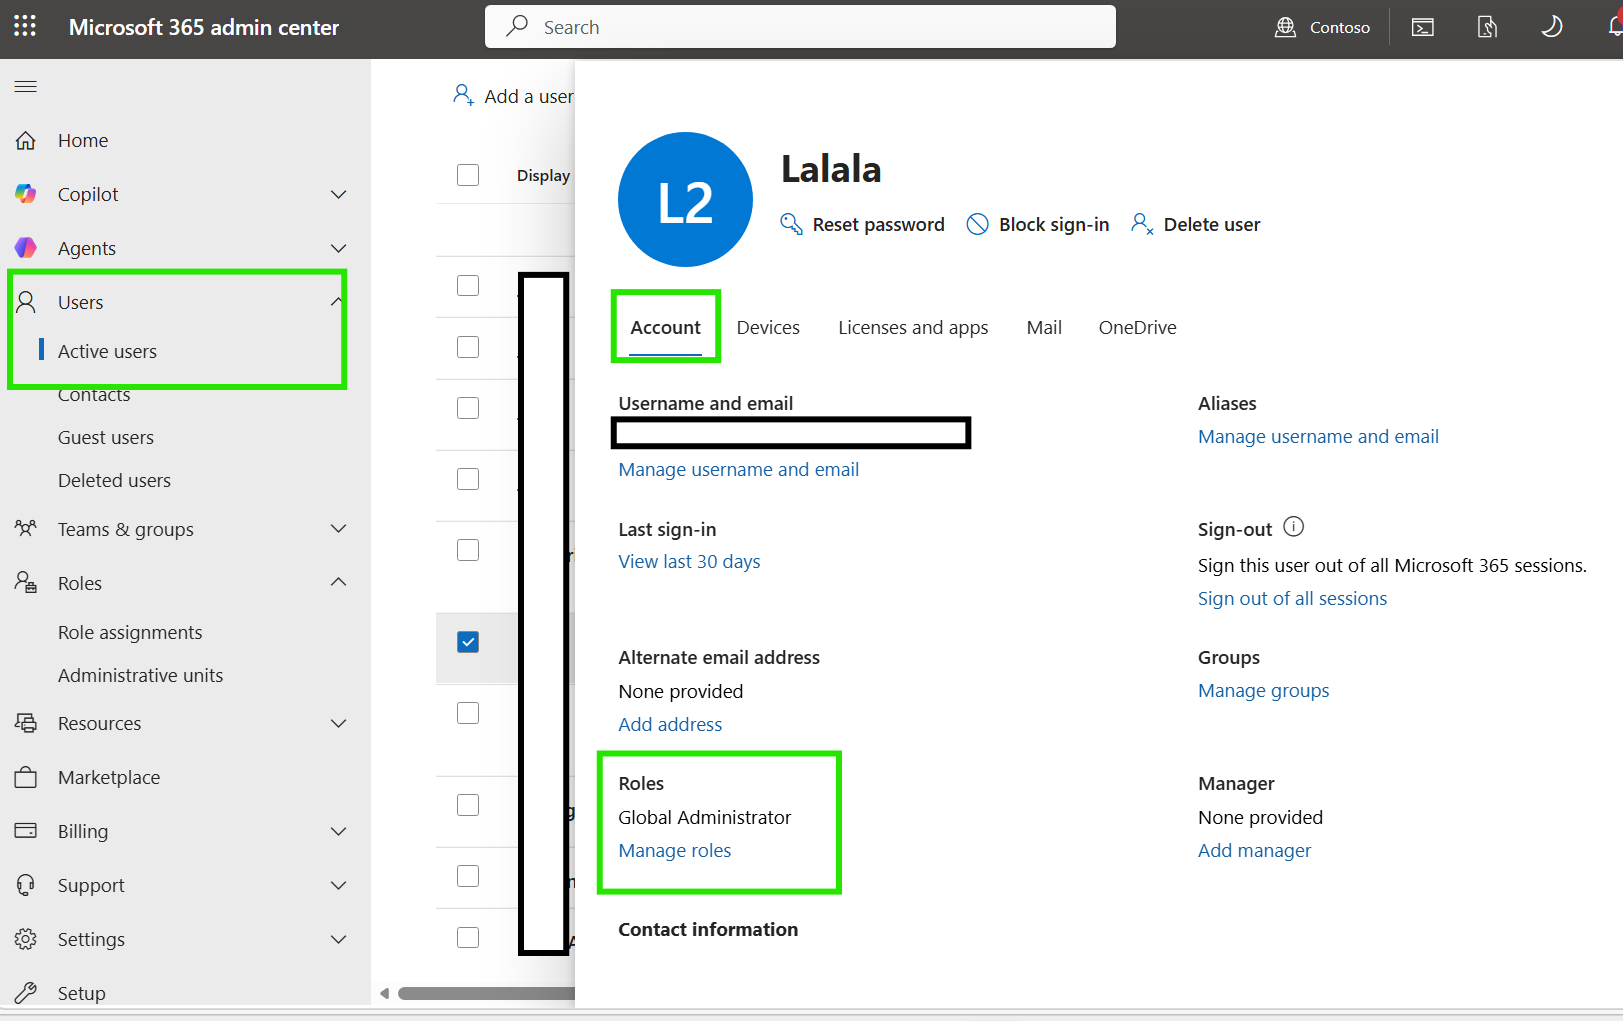Click Add address link
The image size is (1623, 1021).
tap(670, 724)
